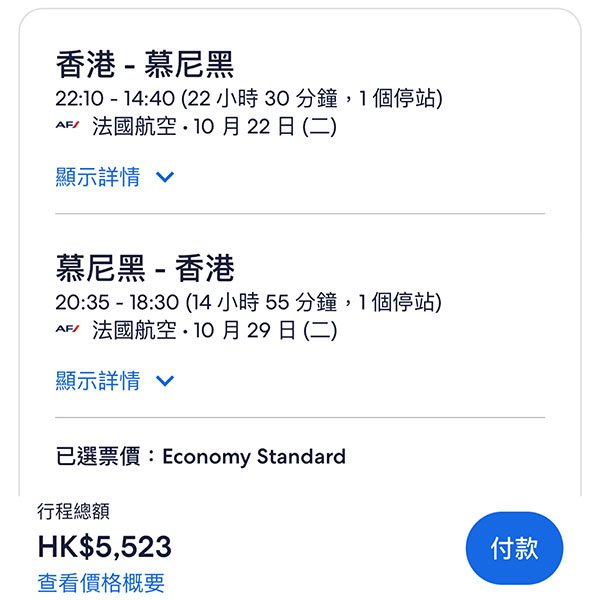This screenshot has width=600, height=600.
Task: Expand the chevron under 香港 - 慕尼黑
Action: [x=165, y=178]
